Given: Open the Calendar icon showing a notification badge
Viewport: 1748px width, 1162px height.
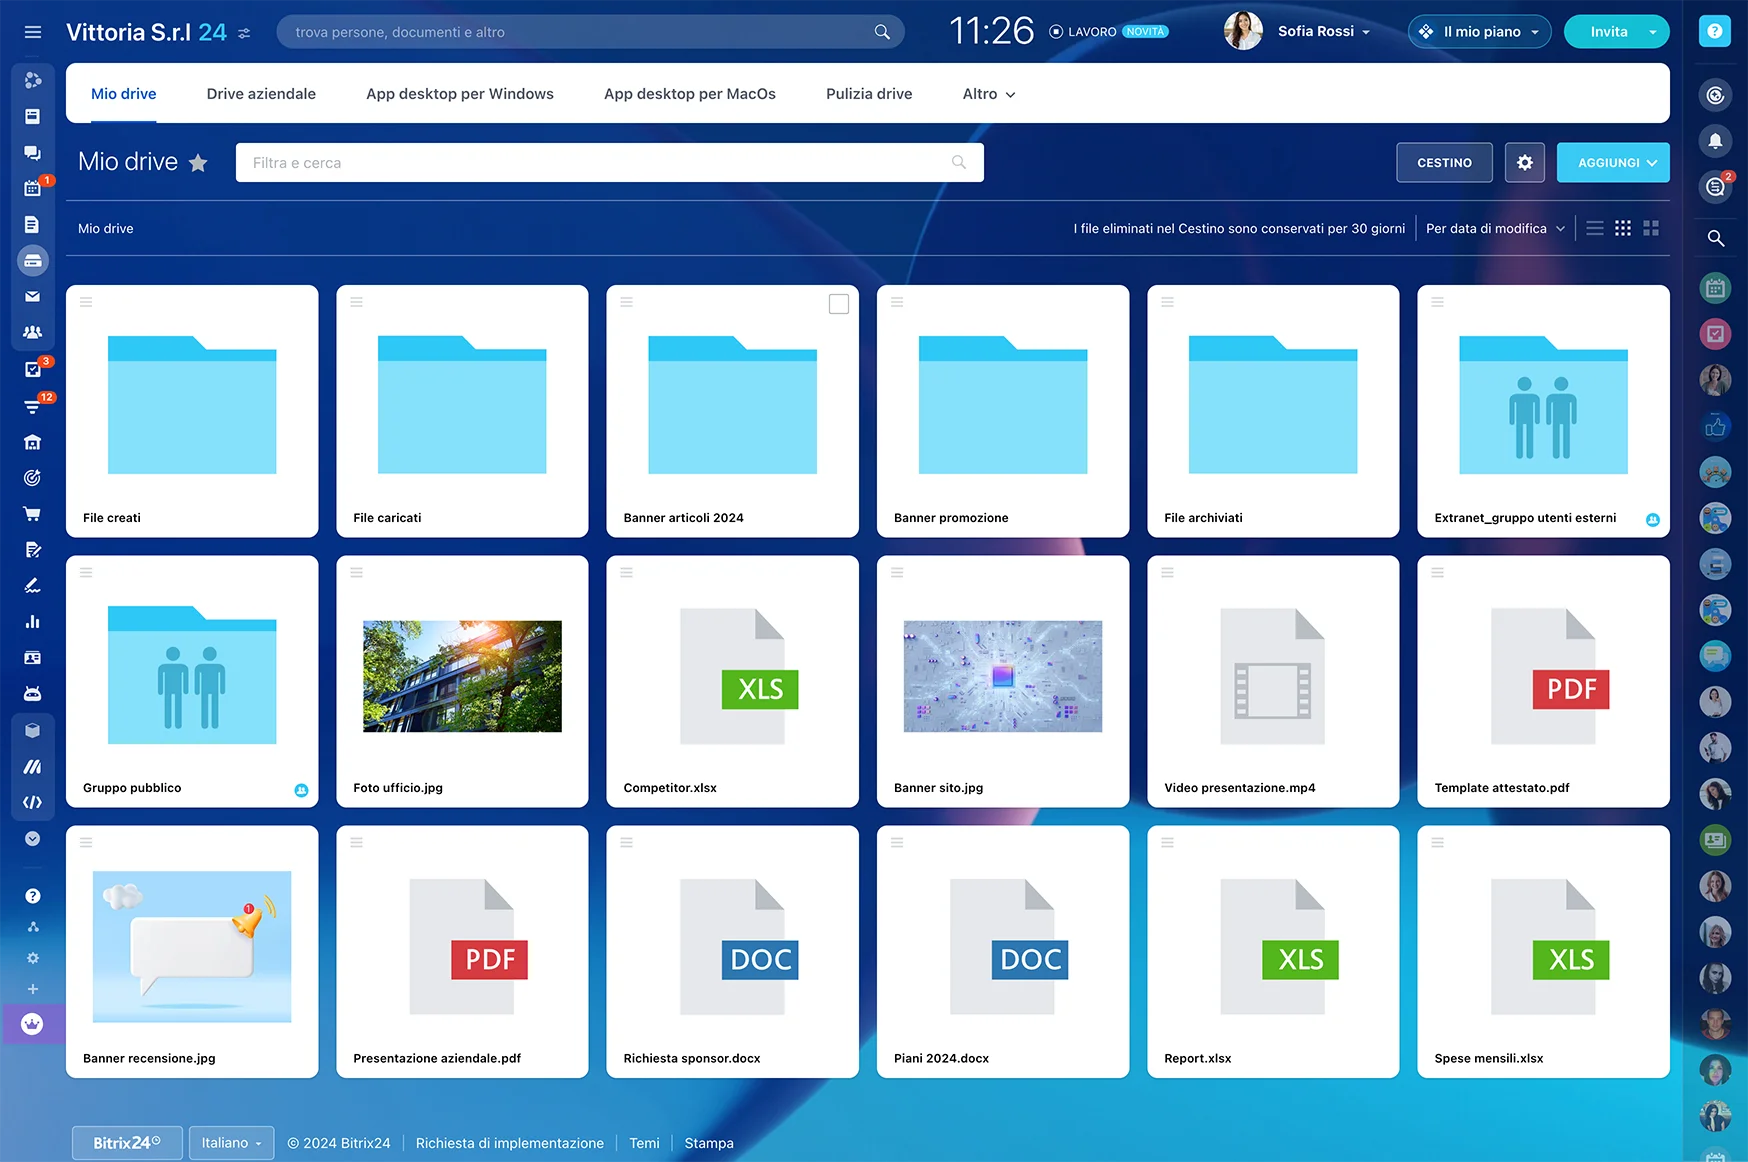Looking at the screenshot, I should click(x=33, y=188).
